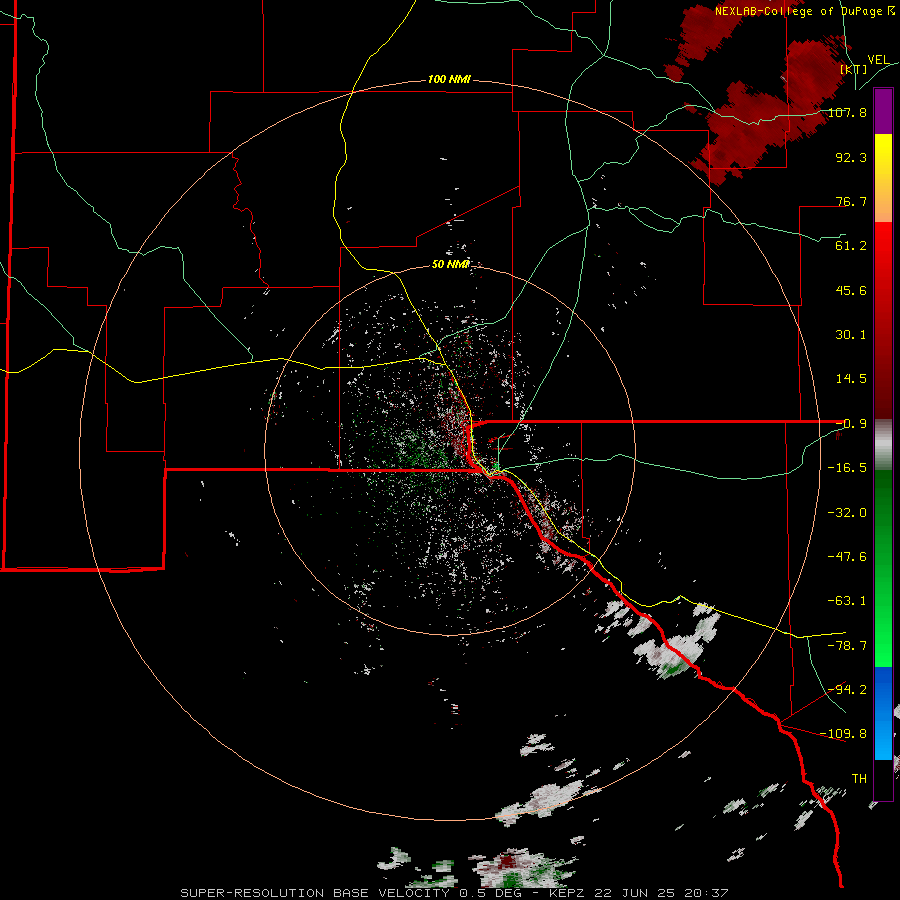
Task: Click the -16.5 scale value
Action: [x=847, y=468]
